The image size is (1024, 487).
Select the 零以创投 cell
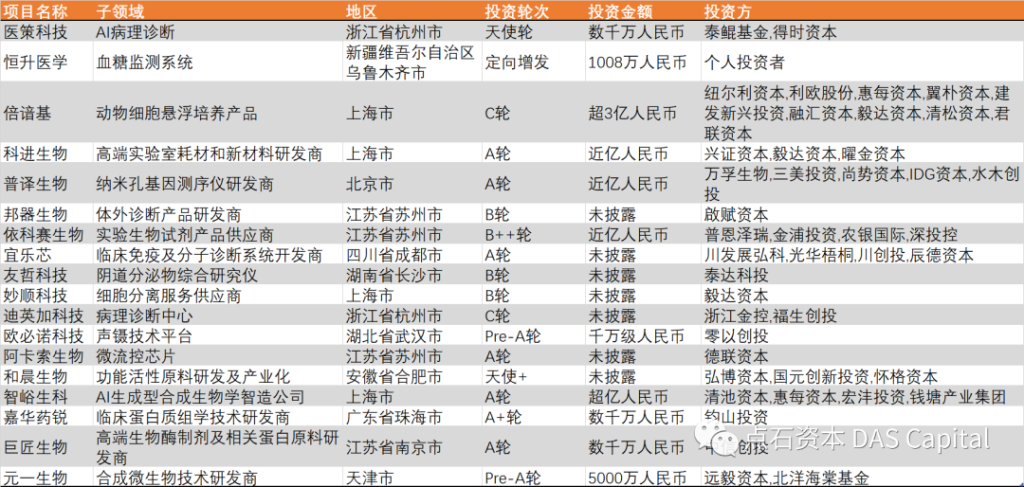pos(863,335)
